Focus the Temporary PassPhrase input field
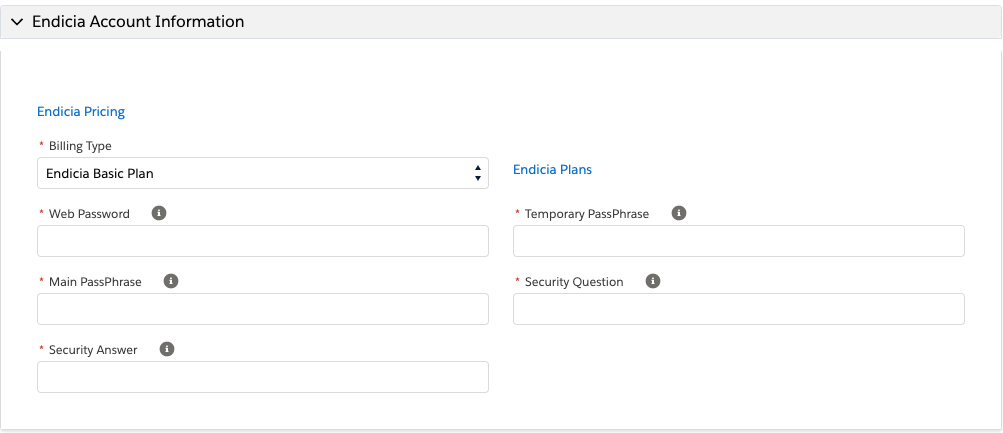1003x433 pixels. 739,241
